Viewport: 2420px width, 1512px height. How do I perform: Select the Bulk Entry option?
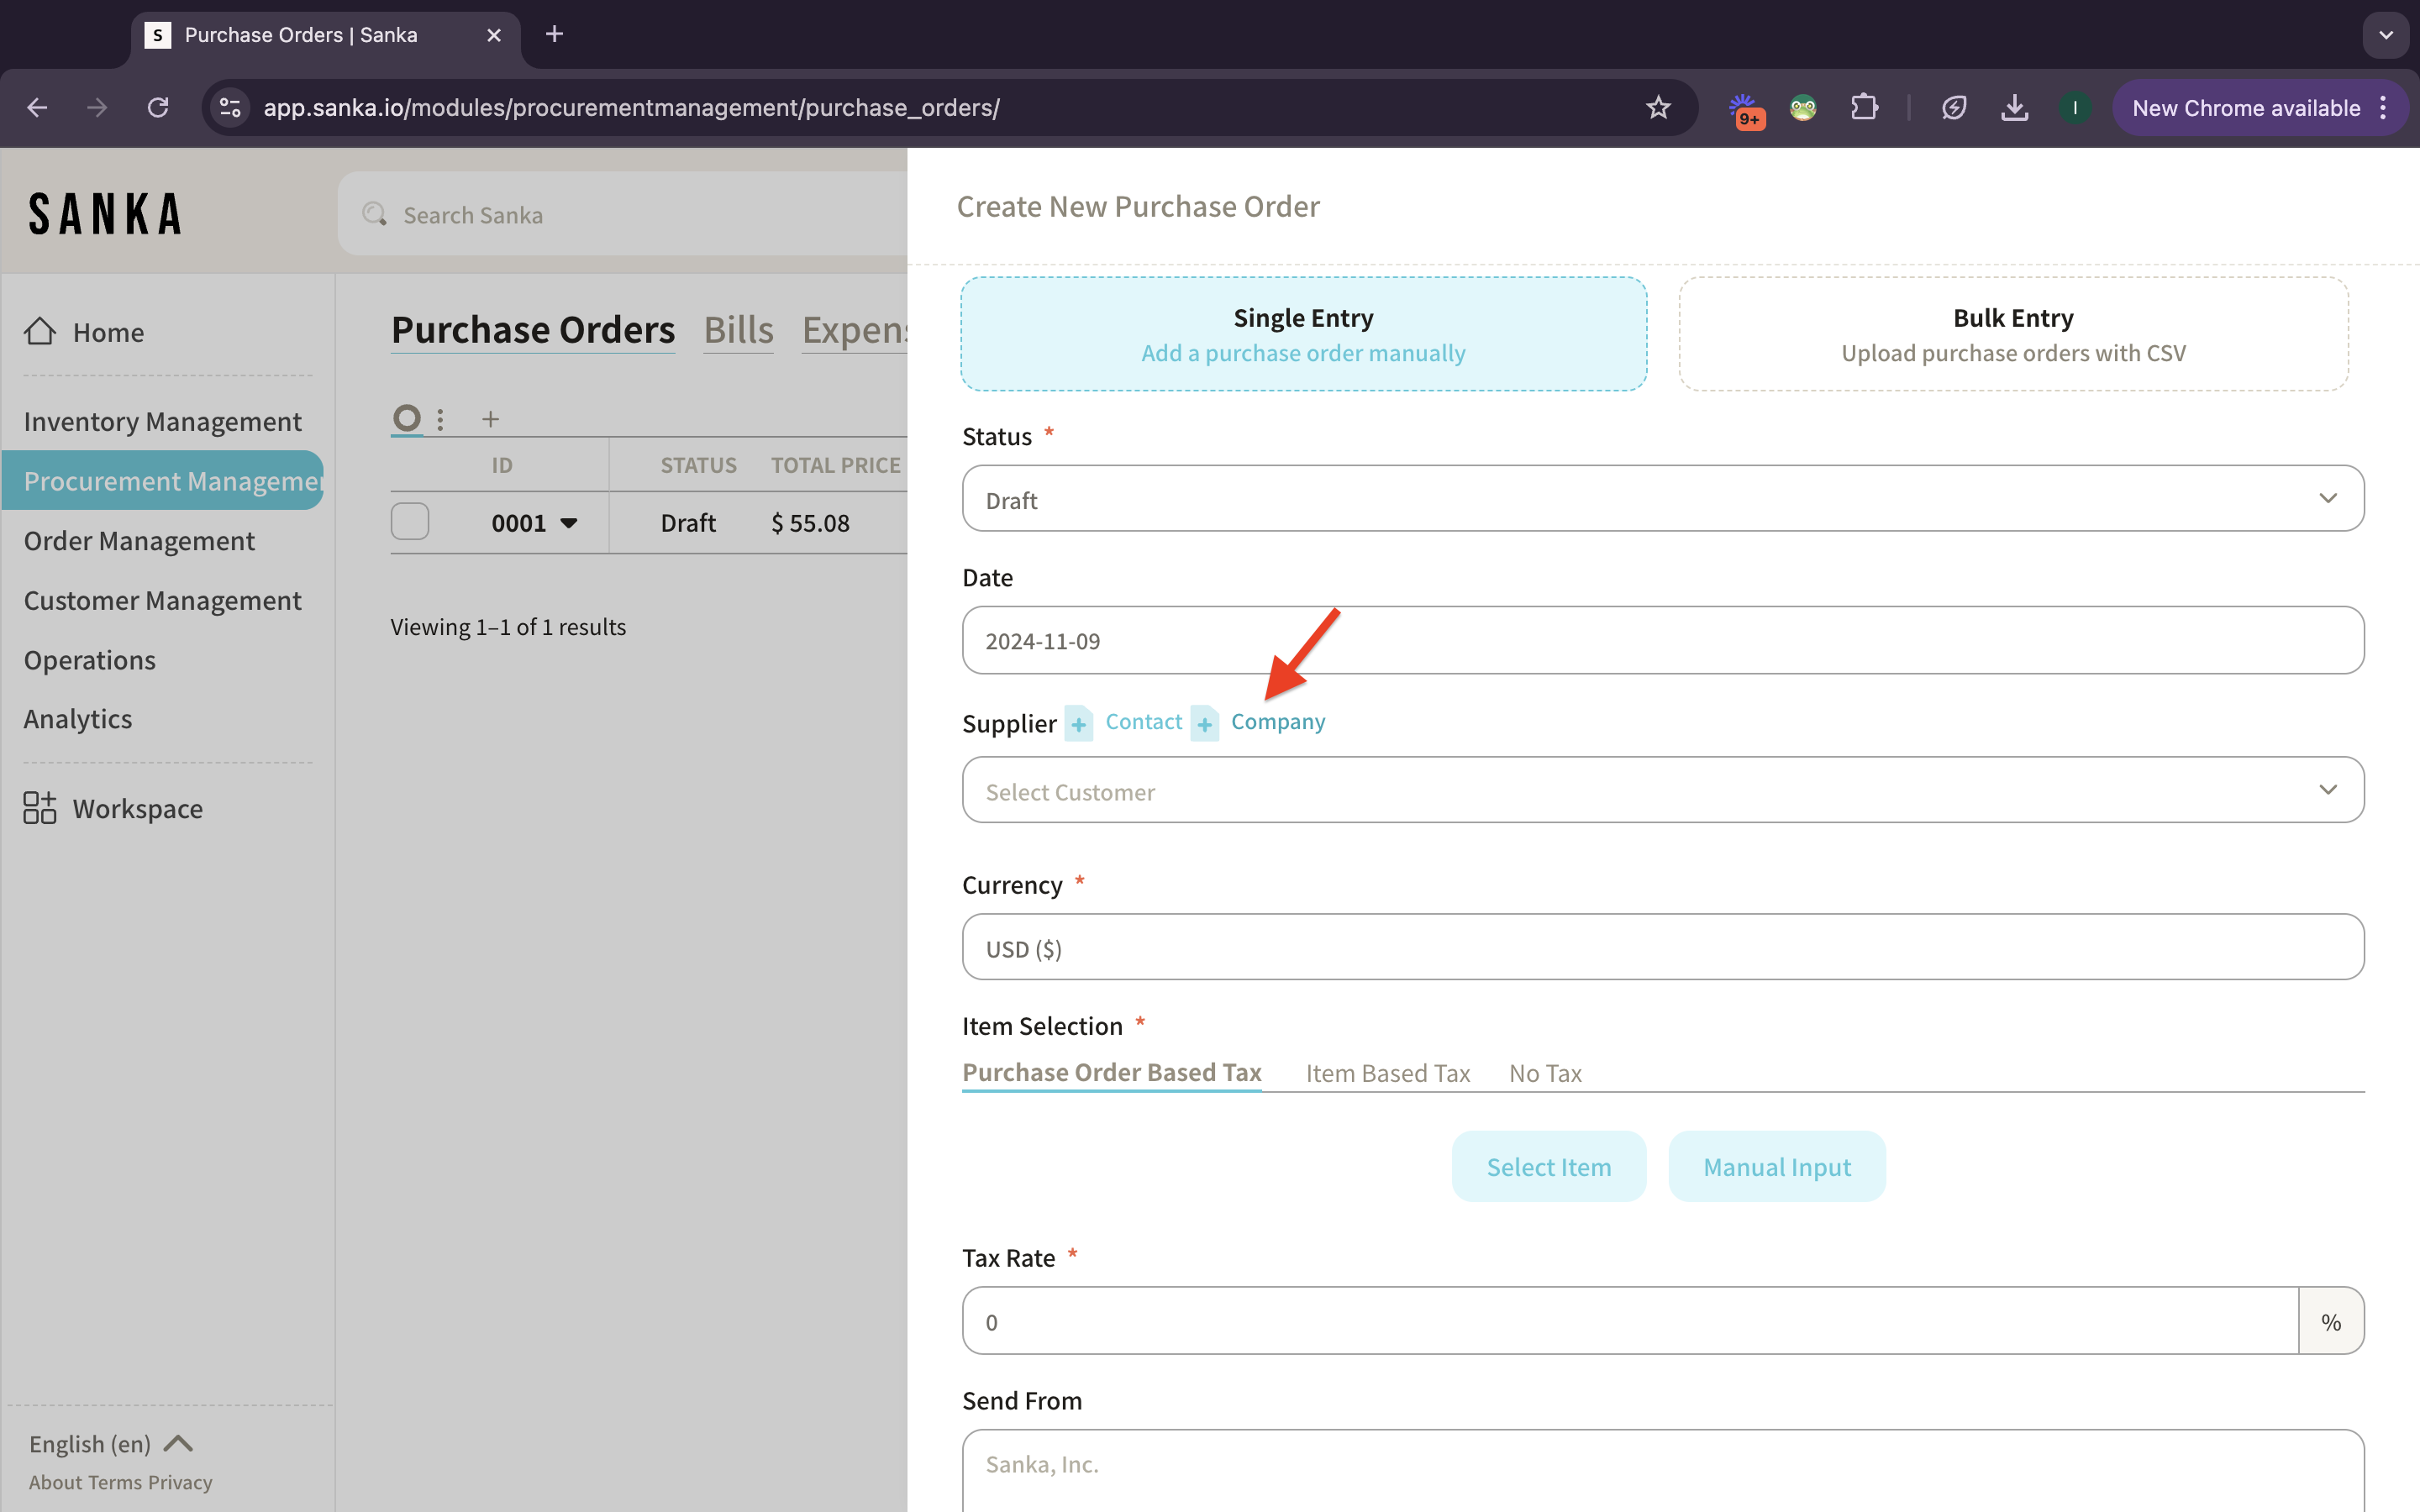coord(2013,334)
